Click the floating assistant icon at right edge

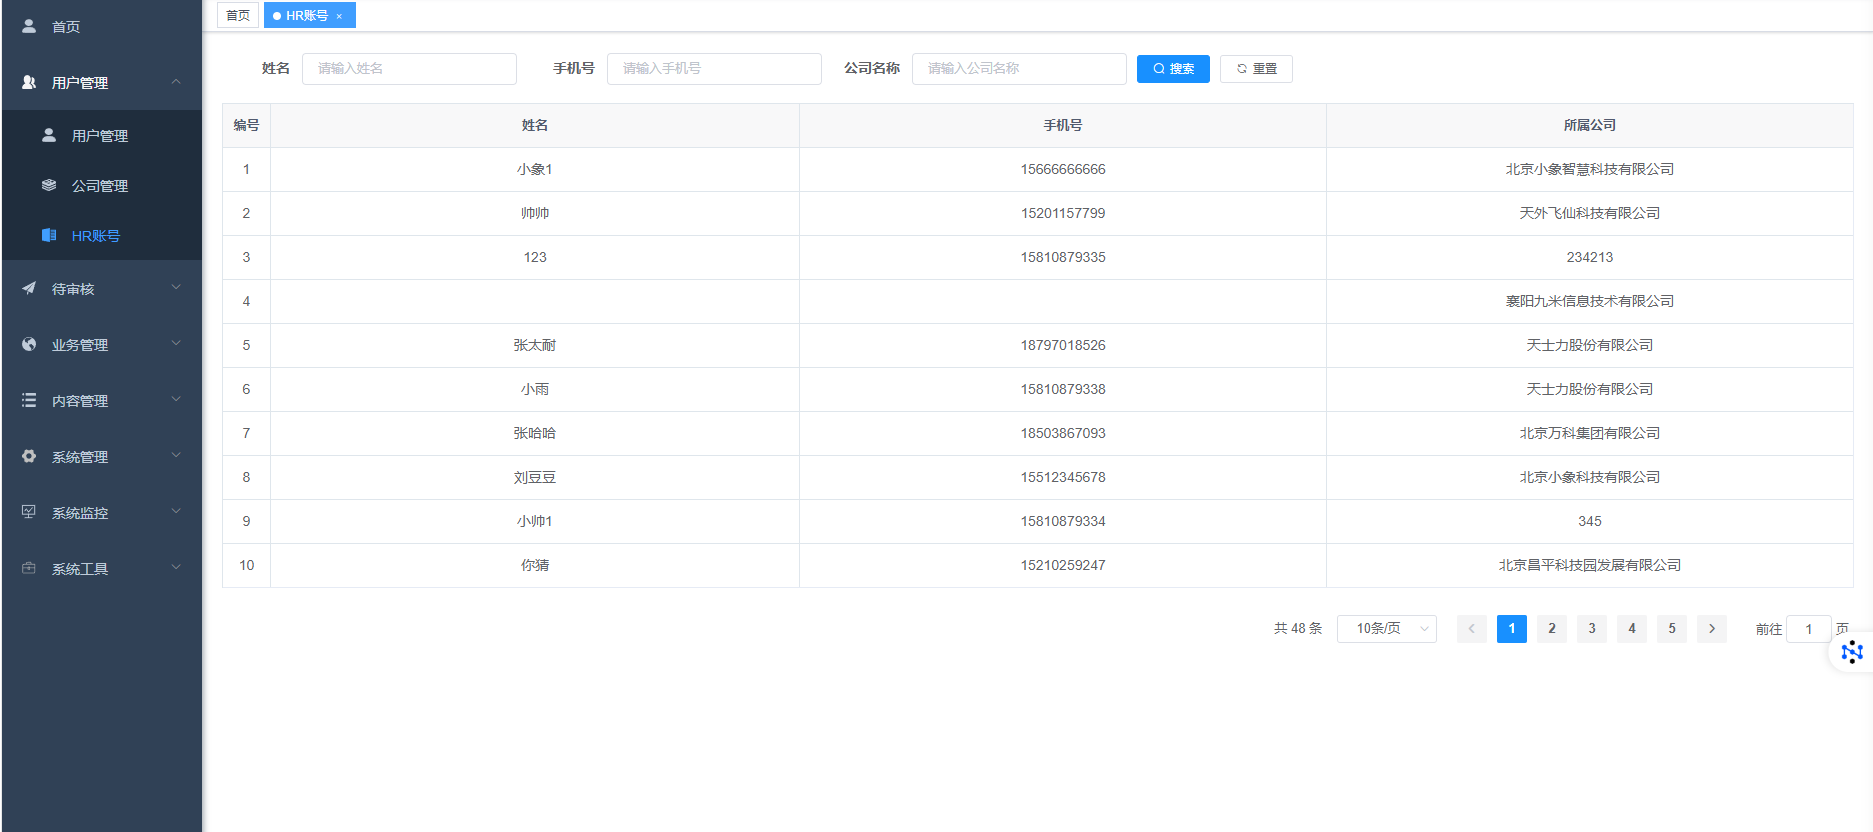tap(1851, 653)
